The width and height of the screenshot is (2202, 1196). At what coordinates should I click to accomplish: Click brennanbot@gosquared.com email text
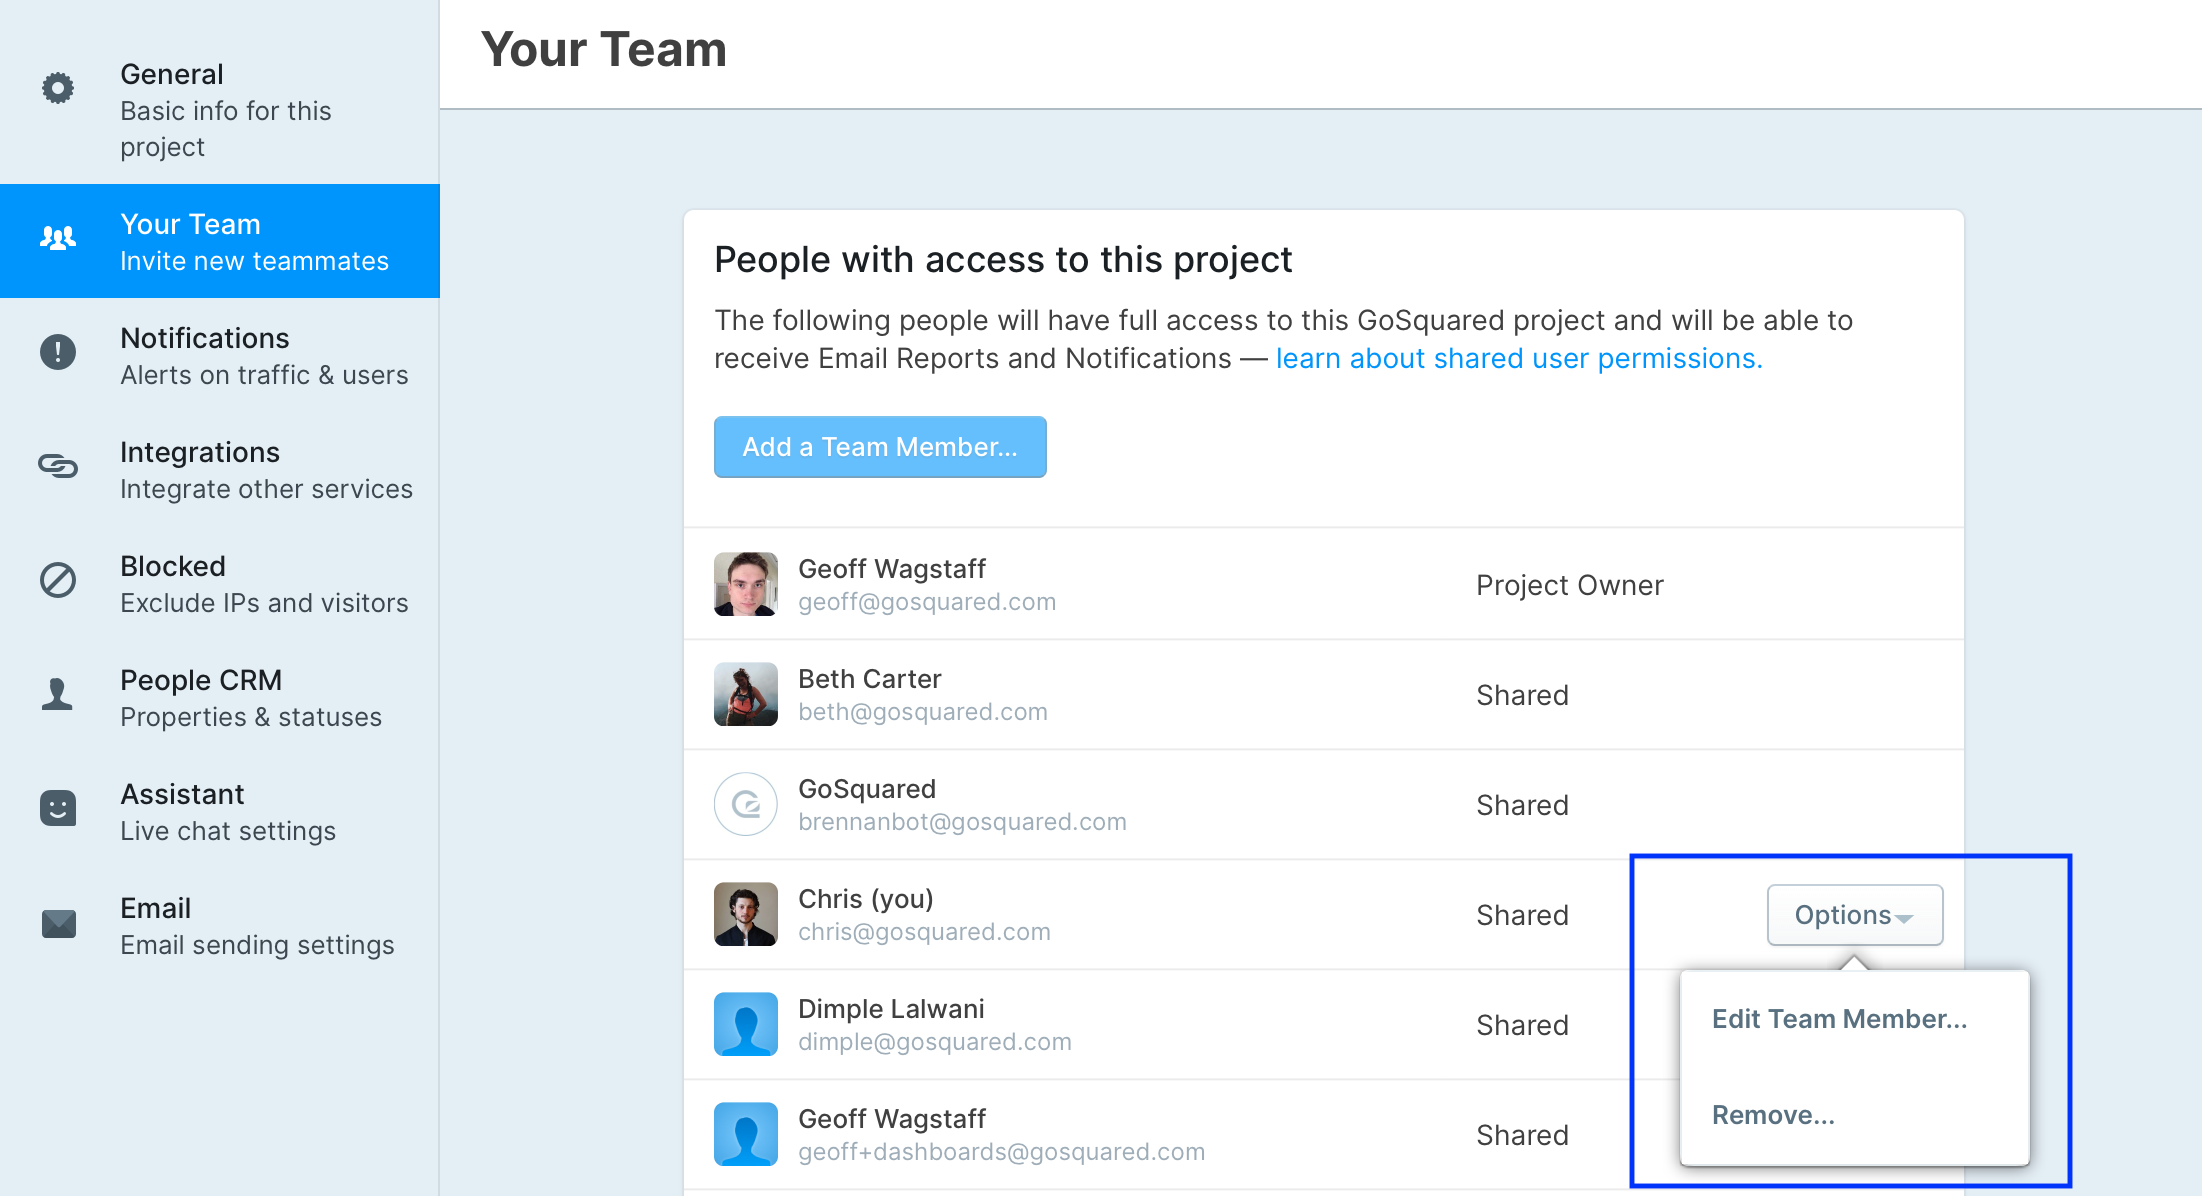pos(962,822)
